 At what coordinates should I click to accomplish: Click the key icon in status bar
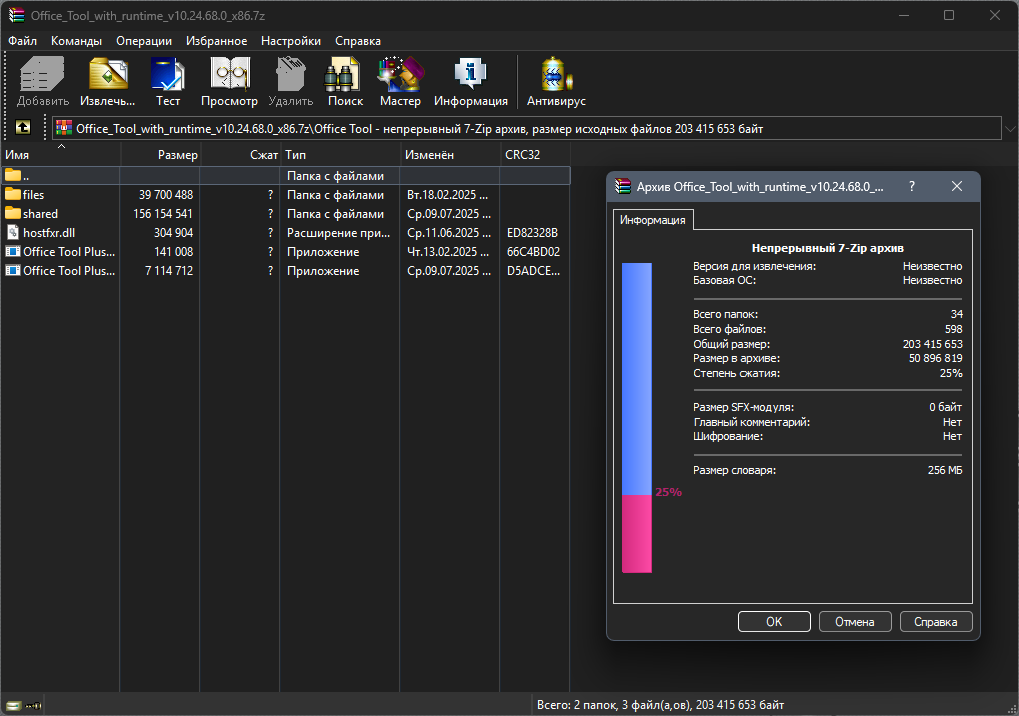coord(33,705)
